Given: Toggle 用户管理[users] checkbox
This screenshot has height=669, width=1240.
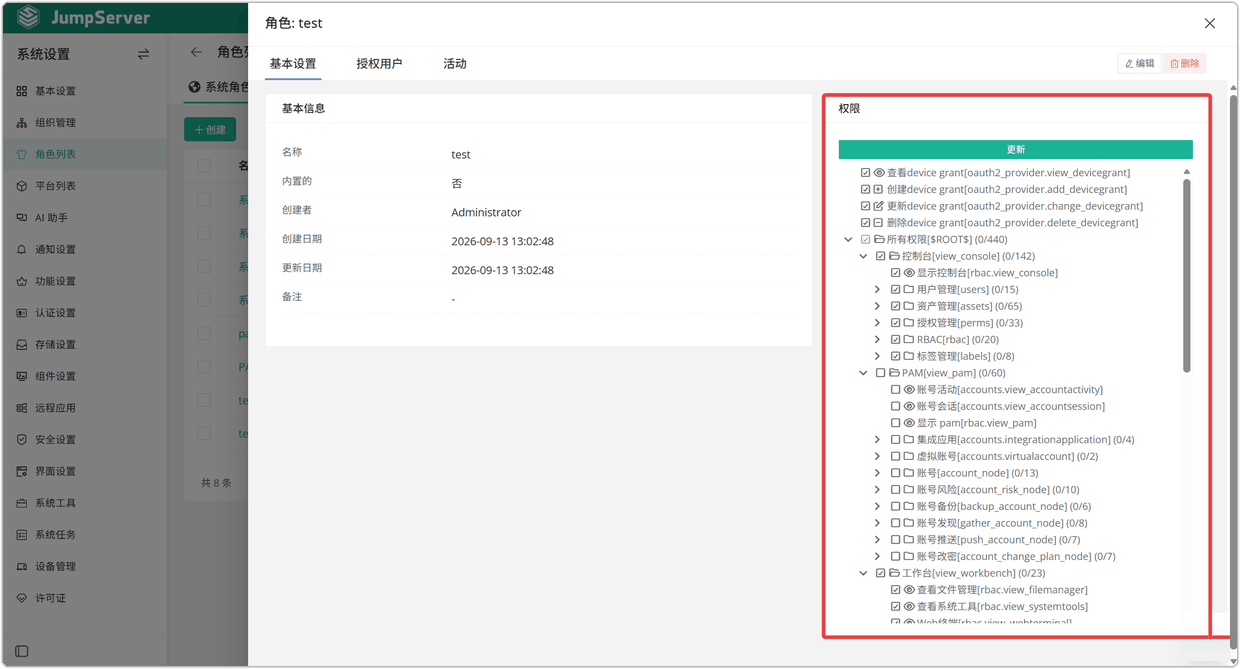Looking at the screenshot, I should [x=896, y=290].
